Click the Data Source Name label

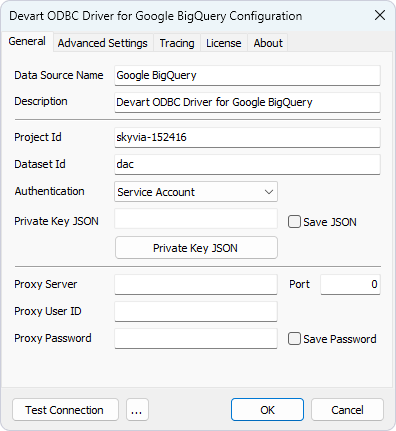coord(59,75)
